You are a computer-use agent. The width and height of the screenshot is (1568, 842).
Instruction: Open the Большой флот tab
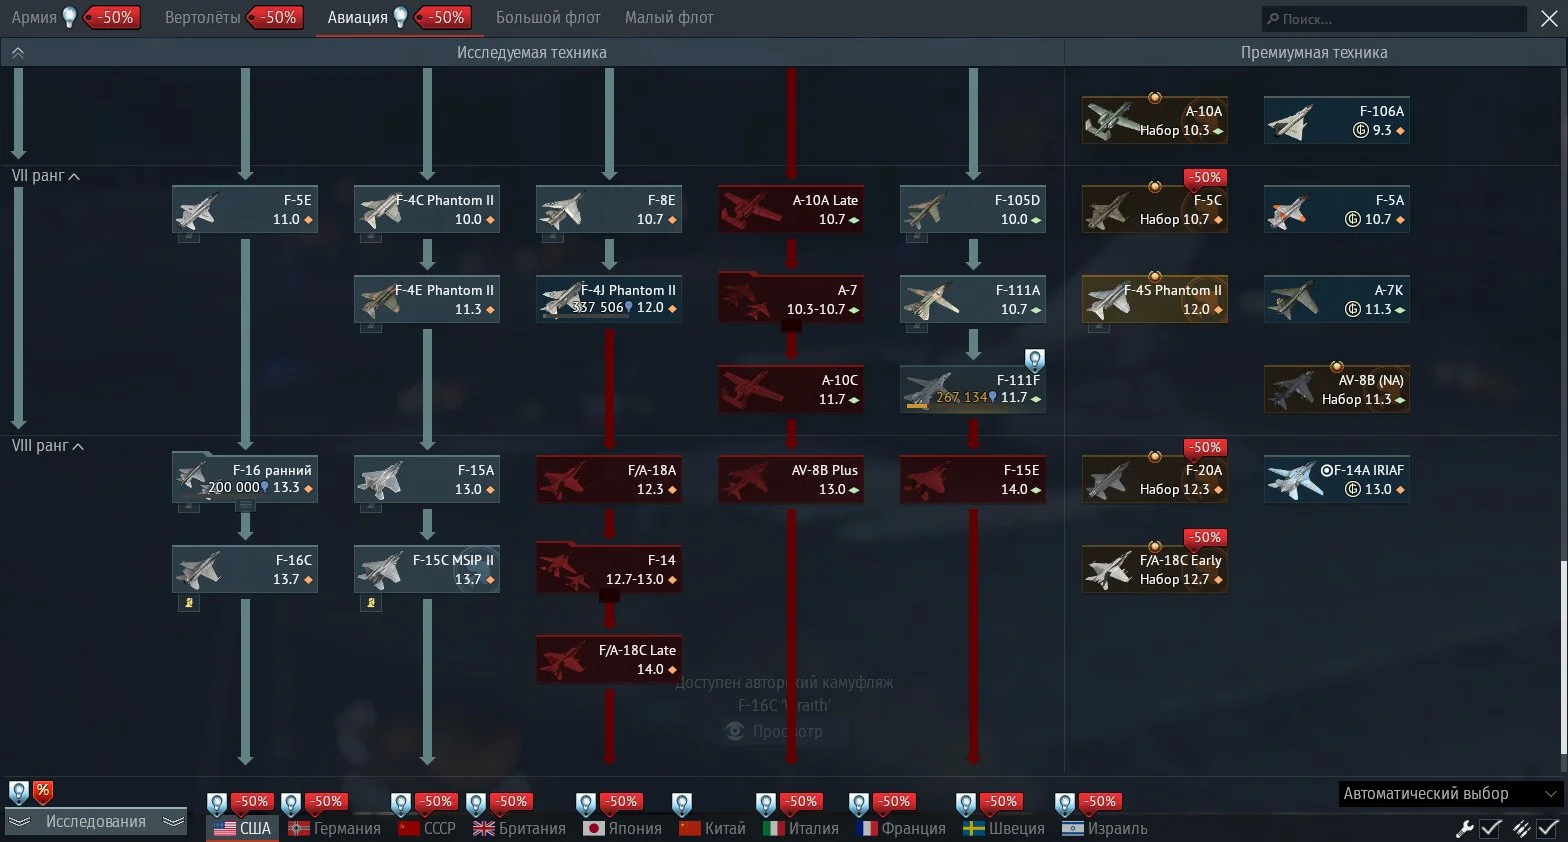(548, 18)
